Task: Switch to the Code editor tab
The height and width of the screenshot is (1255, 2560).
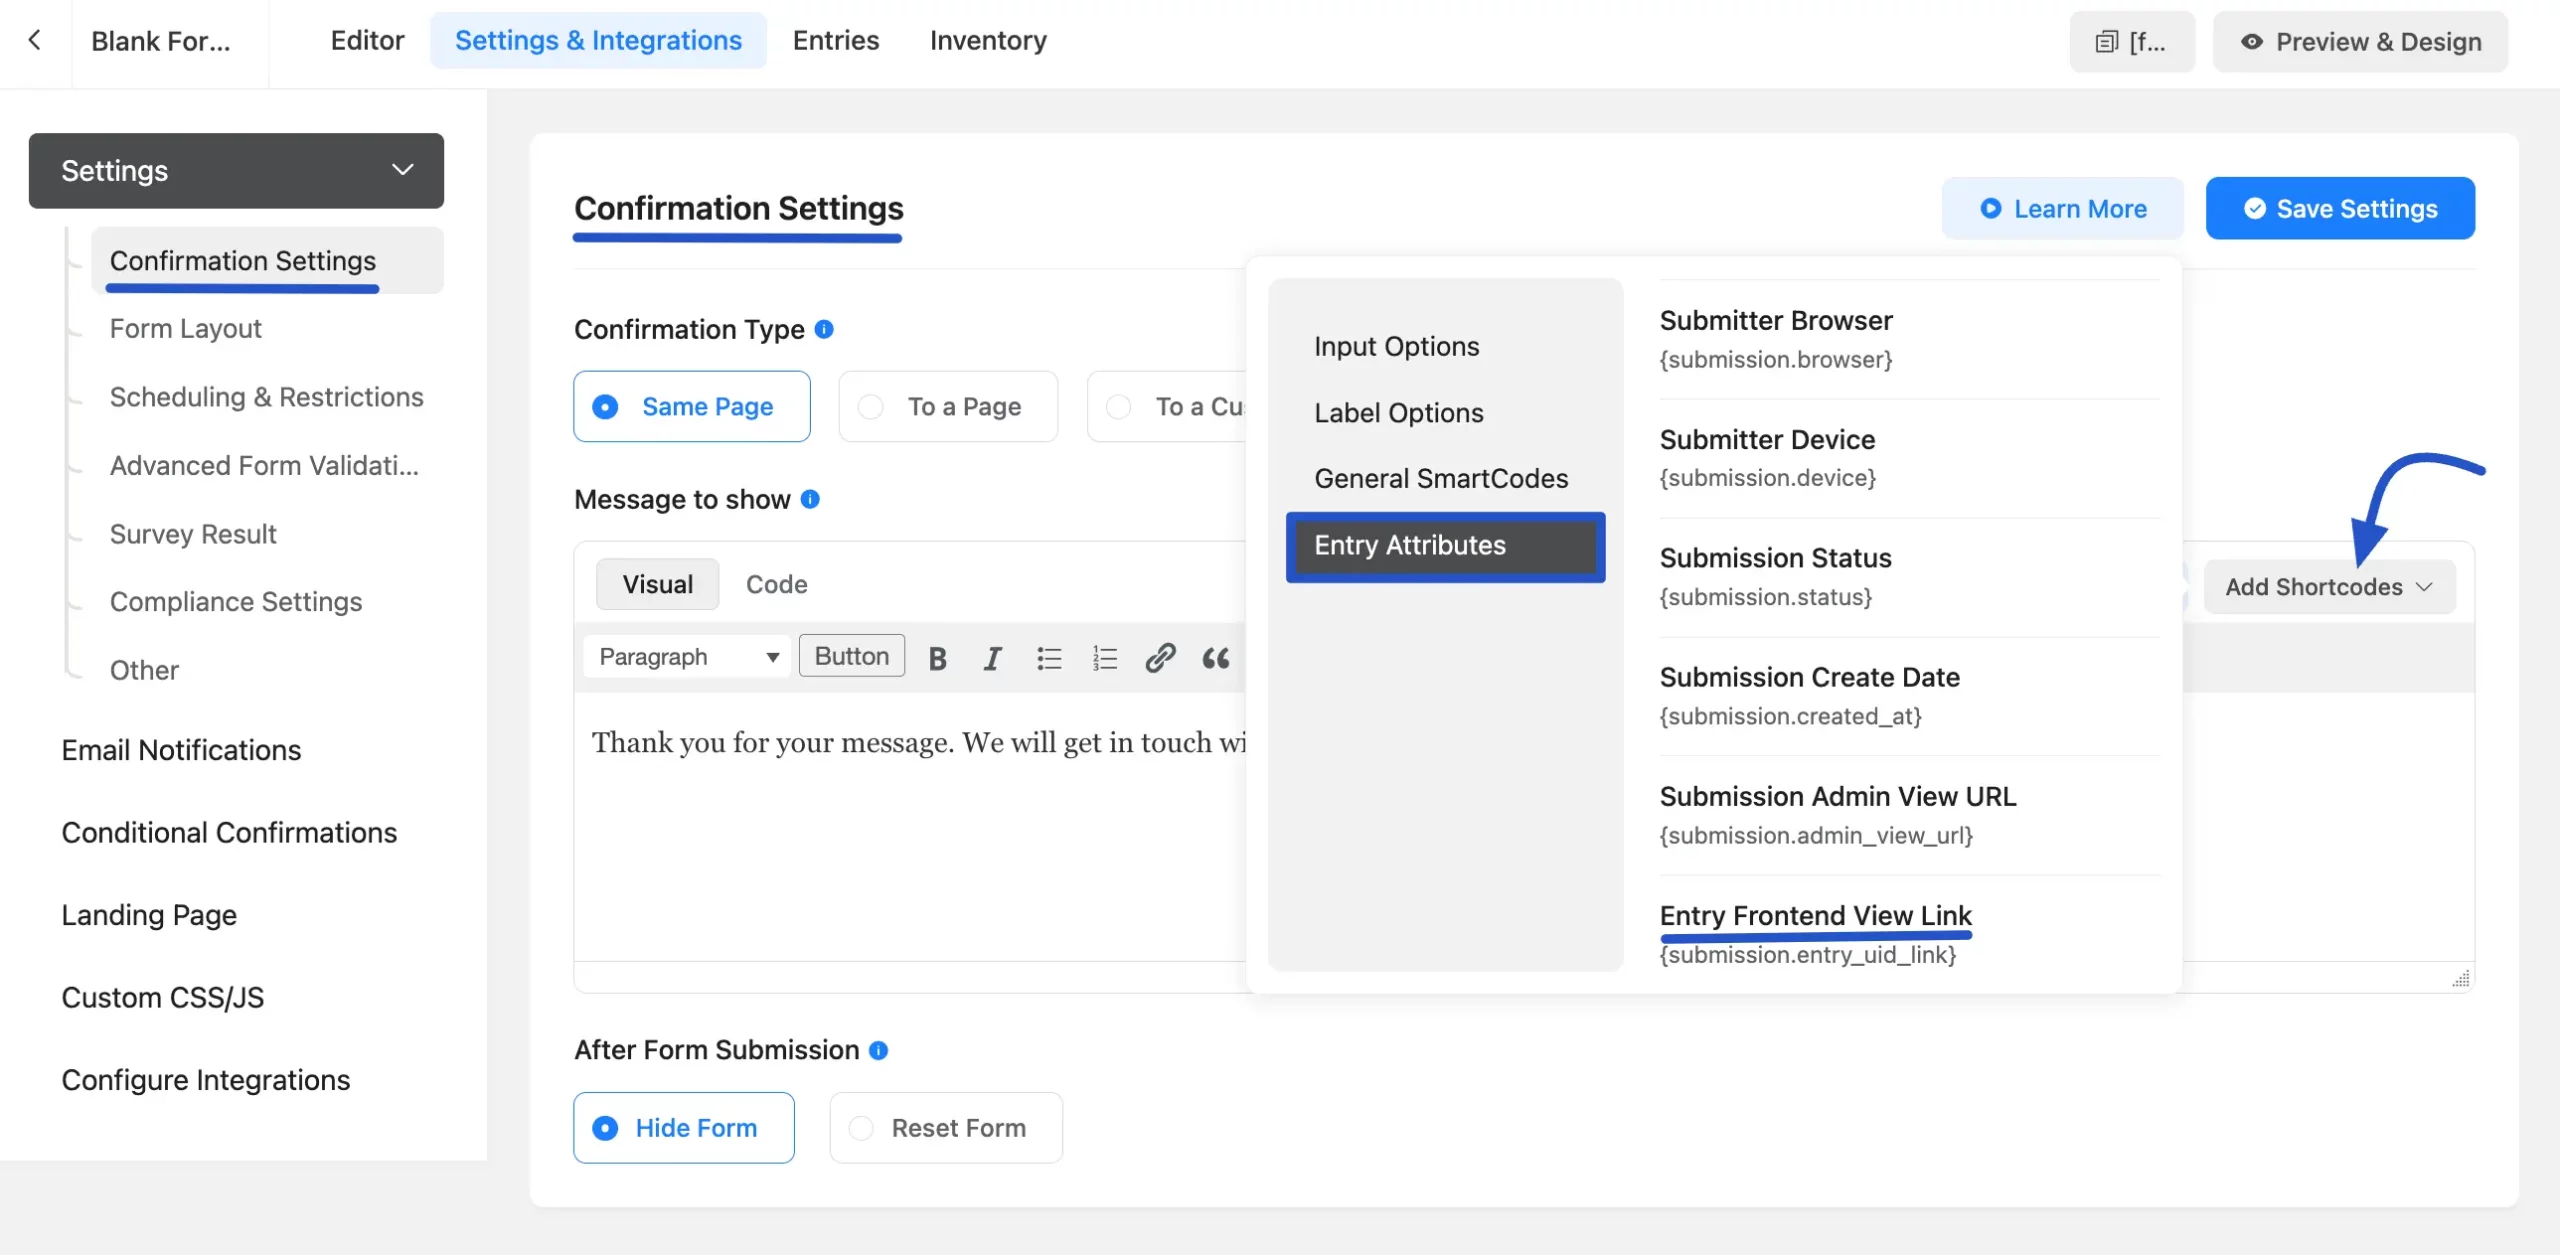Action: [776, 584]
